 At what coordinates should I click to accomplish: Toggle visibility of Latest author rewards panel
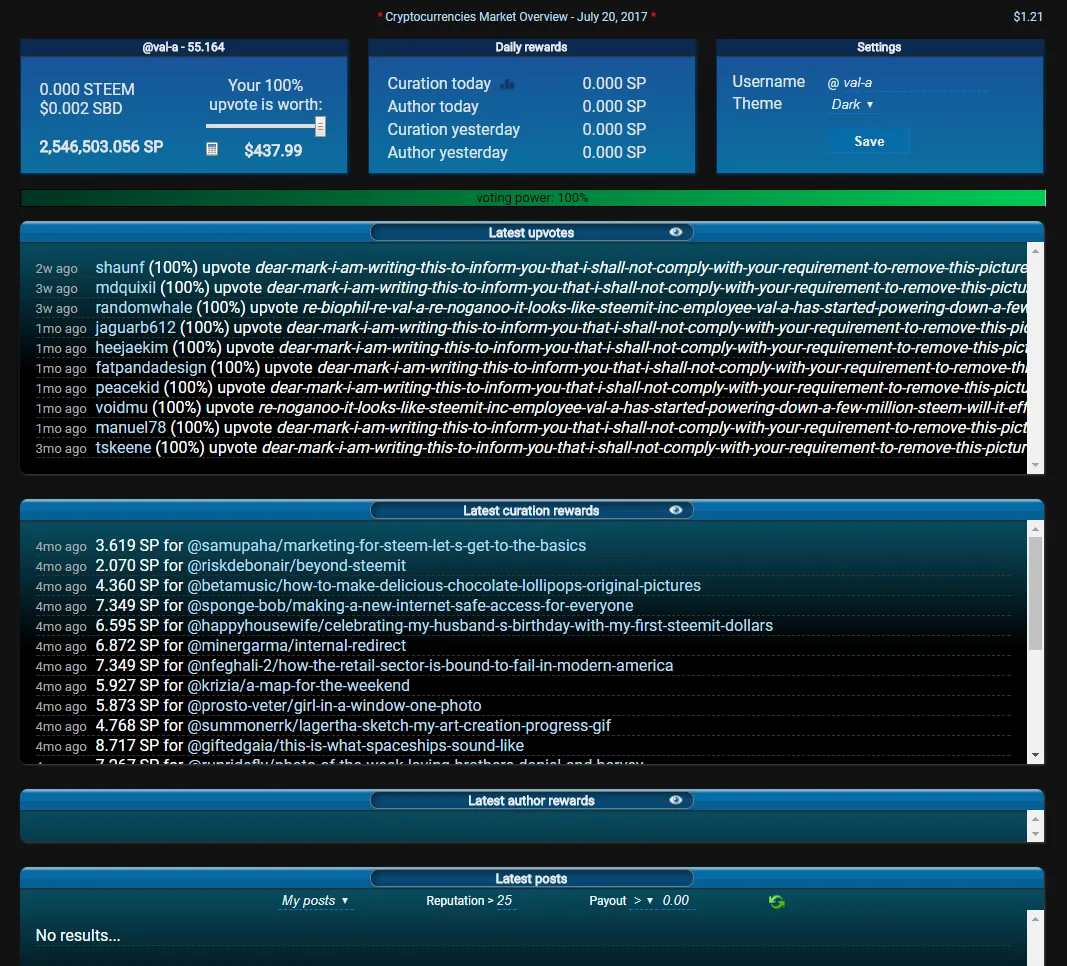coord(676,800)
